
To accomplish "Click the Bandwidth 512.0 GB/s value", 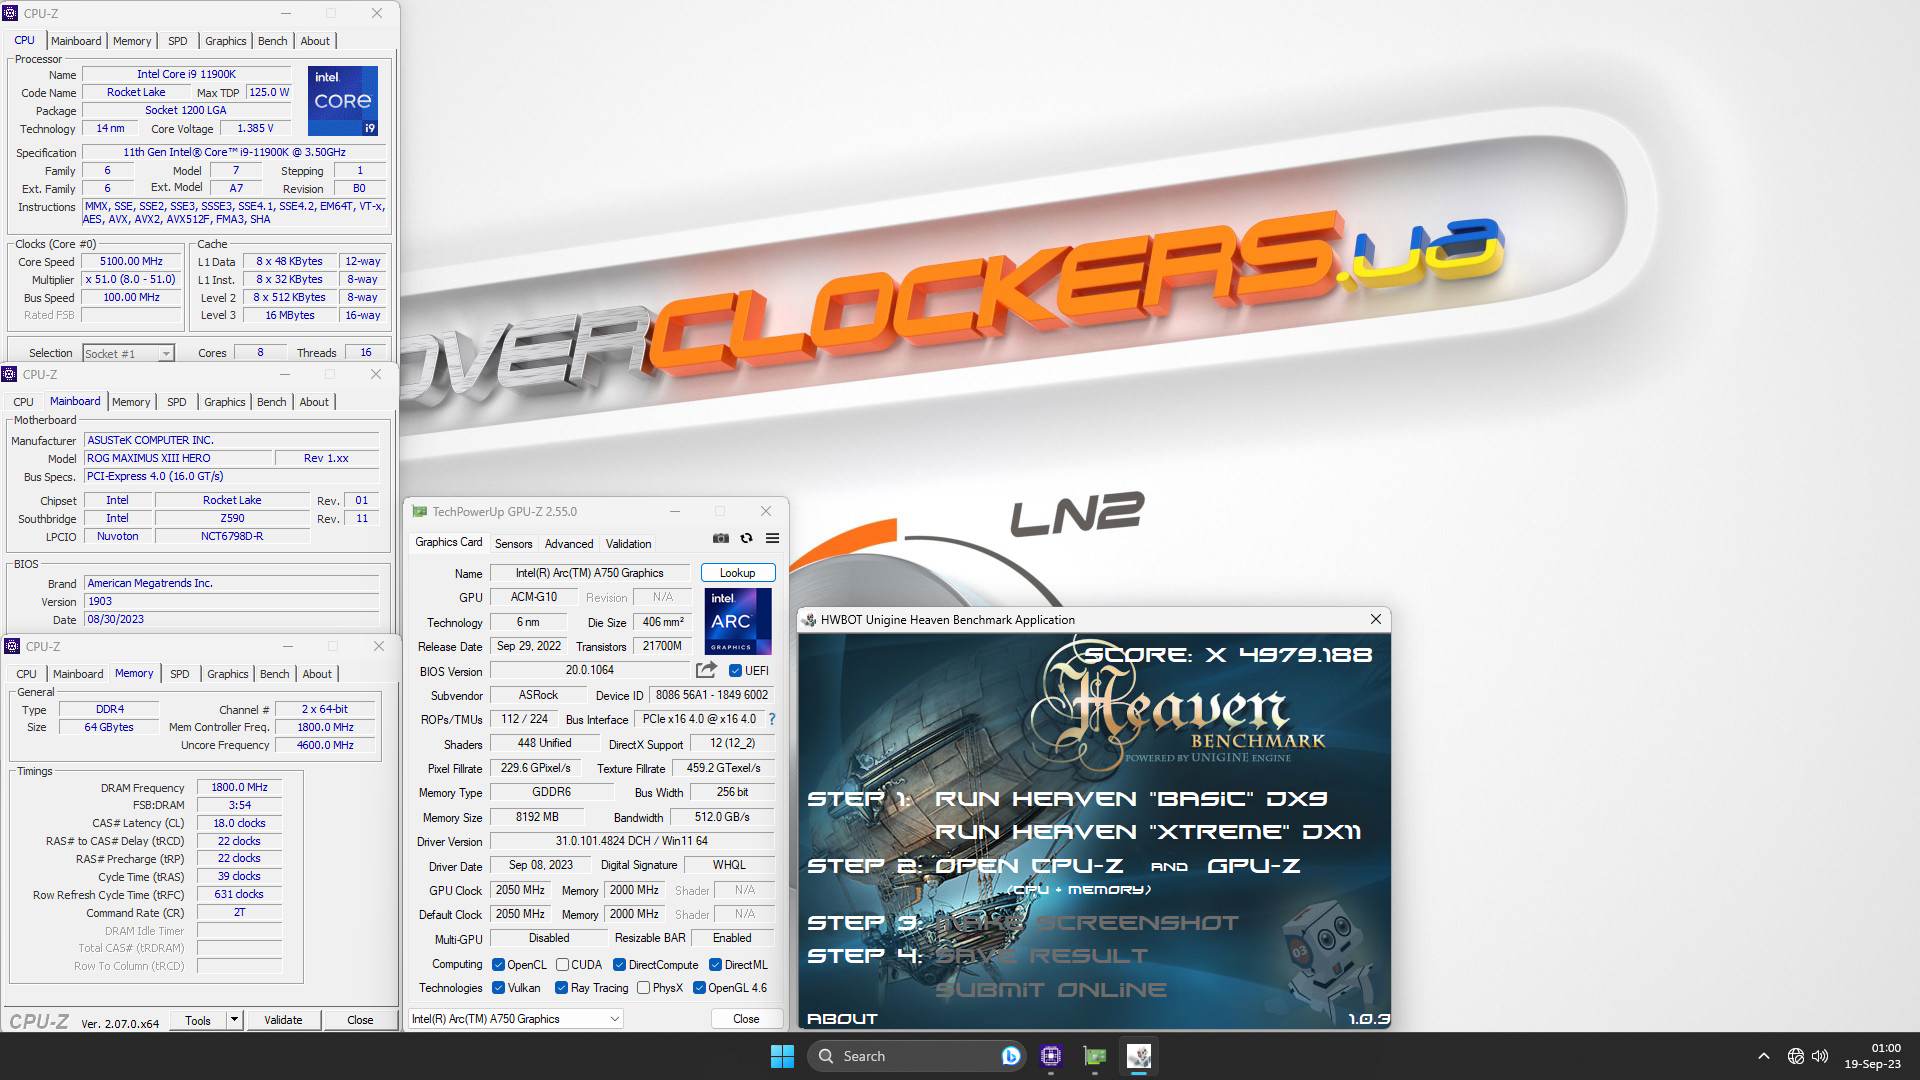I will click(722, 817).
